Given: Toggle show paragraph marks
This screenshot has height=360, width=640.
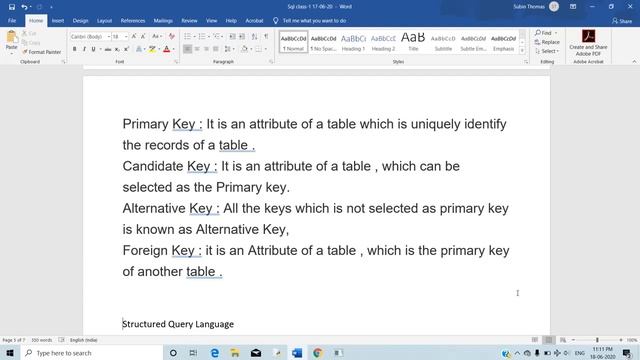Looking at the screenshot, I should pyautogui.click(x=266, y=36).
